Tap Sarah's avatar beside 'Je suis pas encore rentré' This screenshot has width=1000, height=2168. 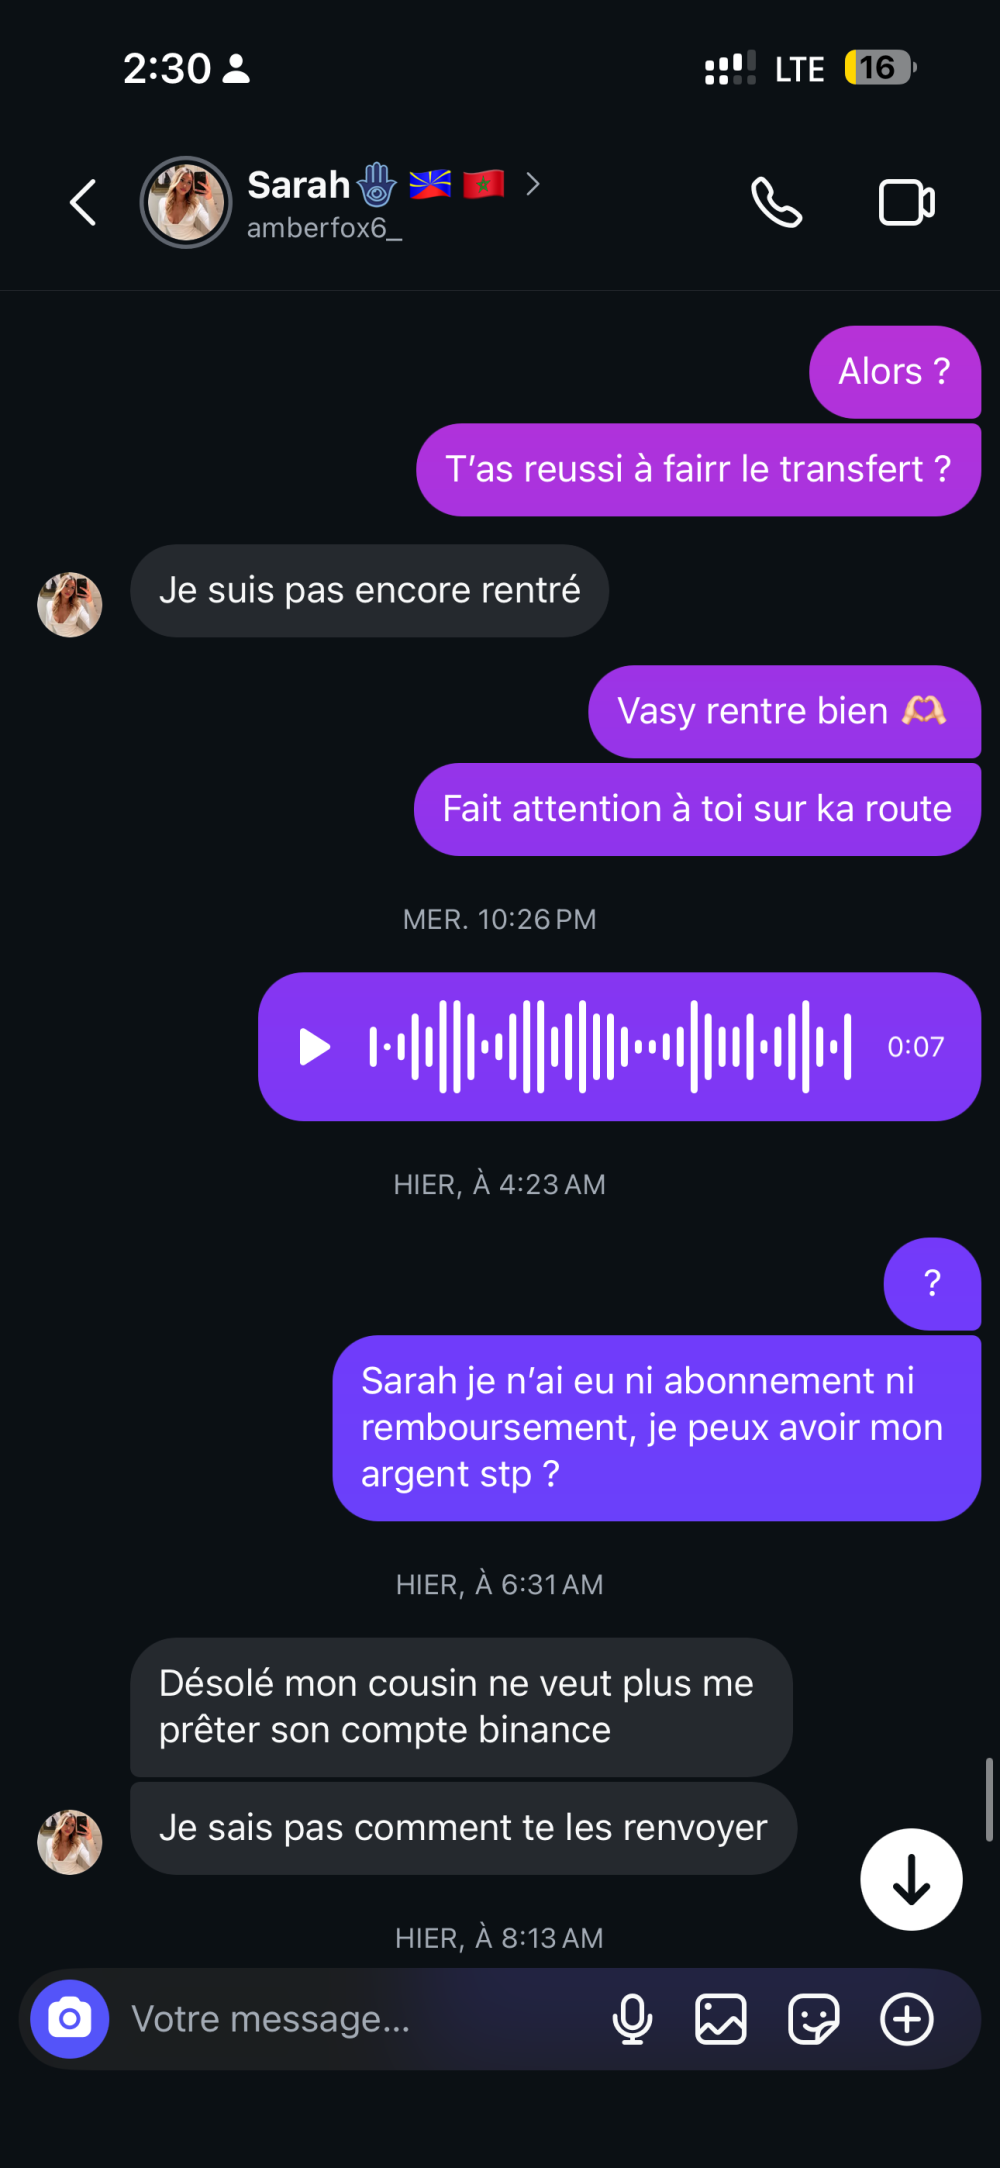tap(70, 604)
